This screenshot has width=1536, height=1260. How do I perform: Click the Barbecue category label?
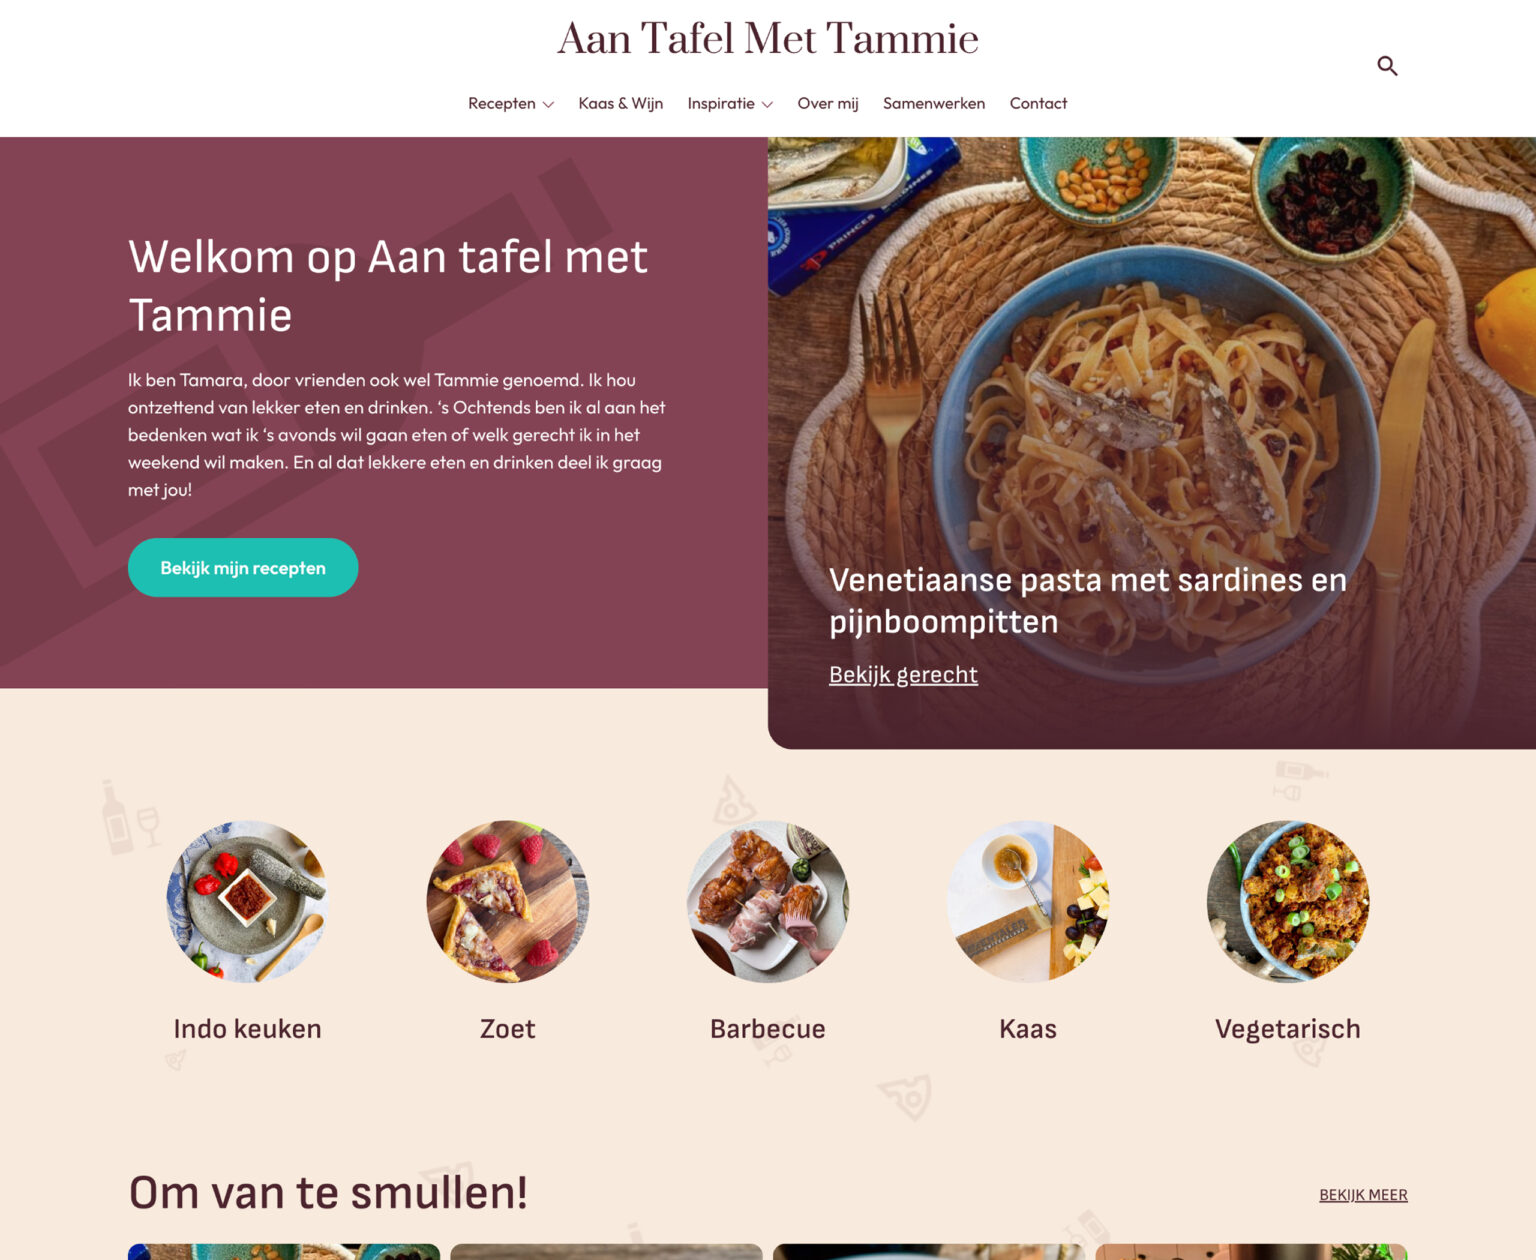coord(767,1029)
